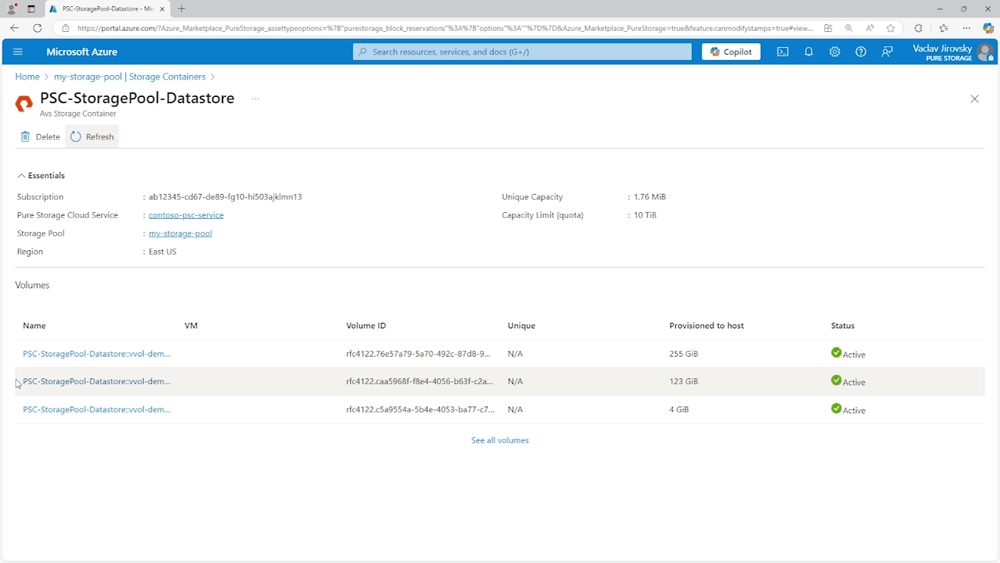This screenshot has height=563, width=1000.
Task: Open portal settings gear
Action: [835, 52]
